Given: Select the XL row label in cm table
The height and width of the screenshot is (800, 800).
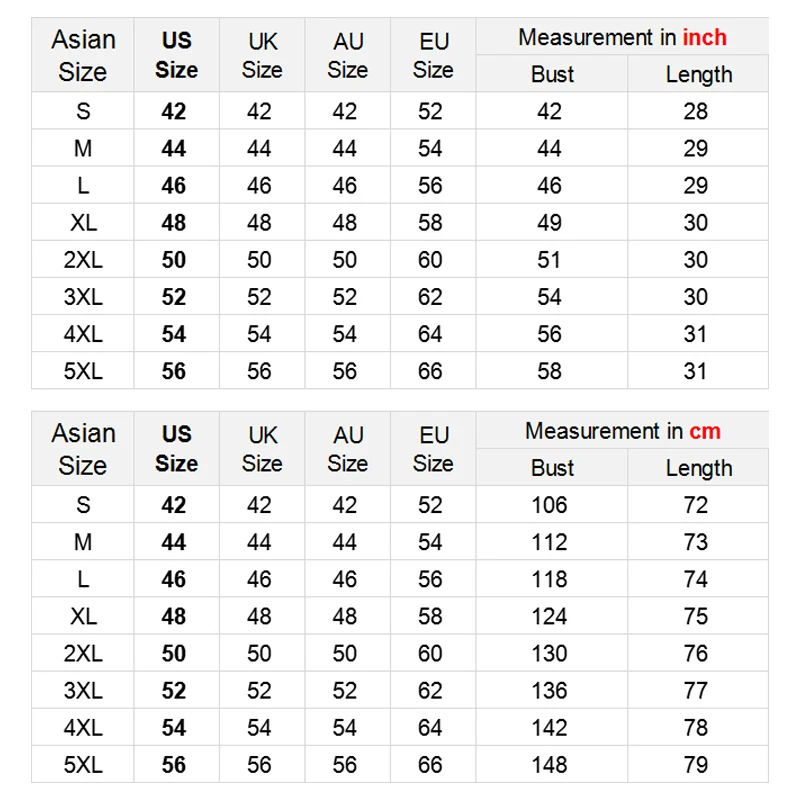Looking at the screenshot, I should click(83, 616).
